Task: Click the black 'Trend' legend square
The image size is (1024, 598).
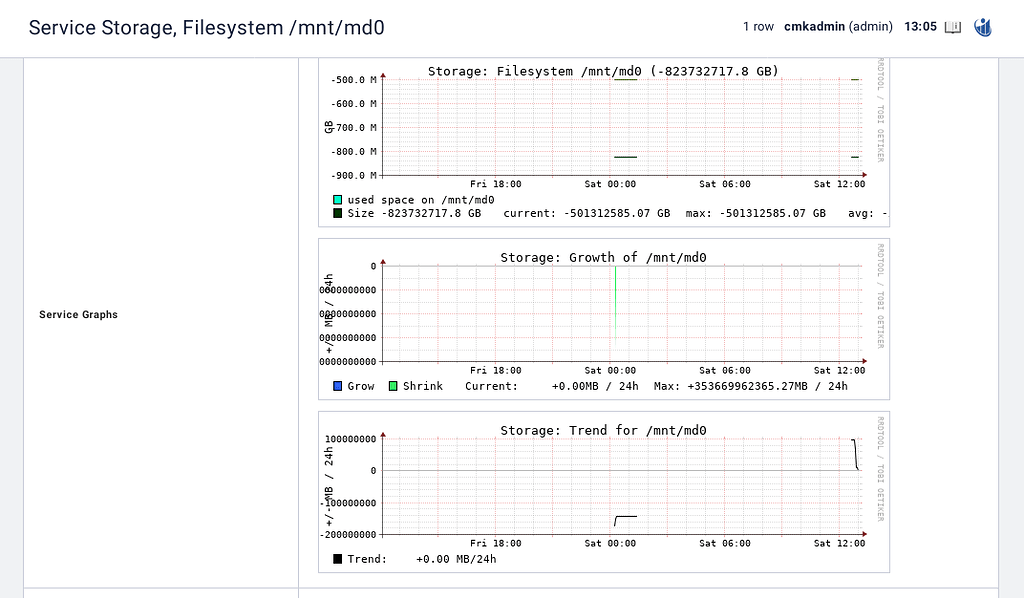Action: pyautogui.click(x=337, y=559)
